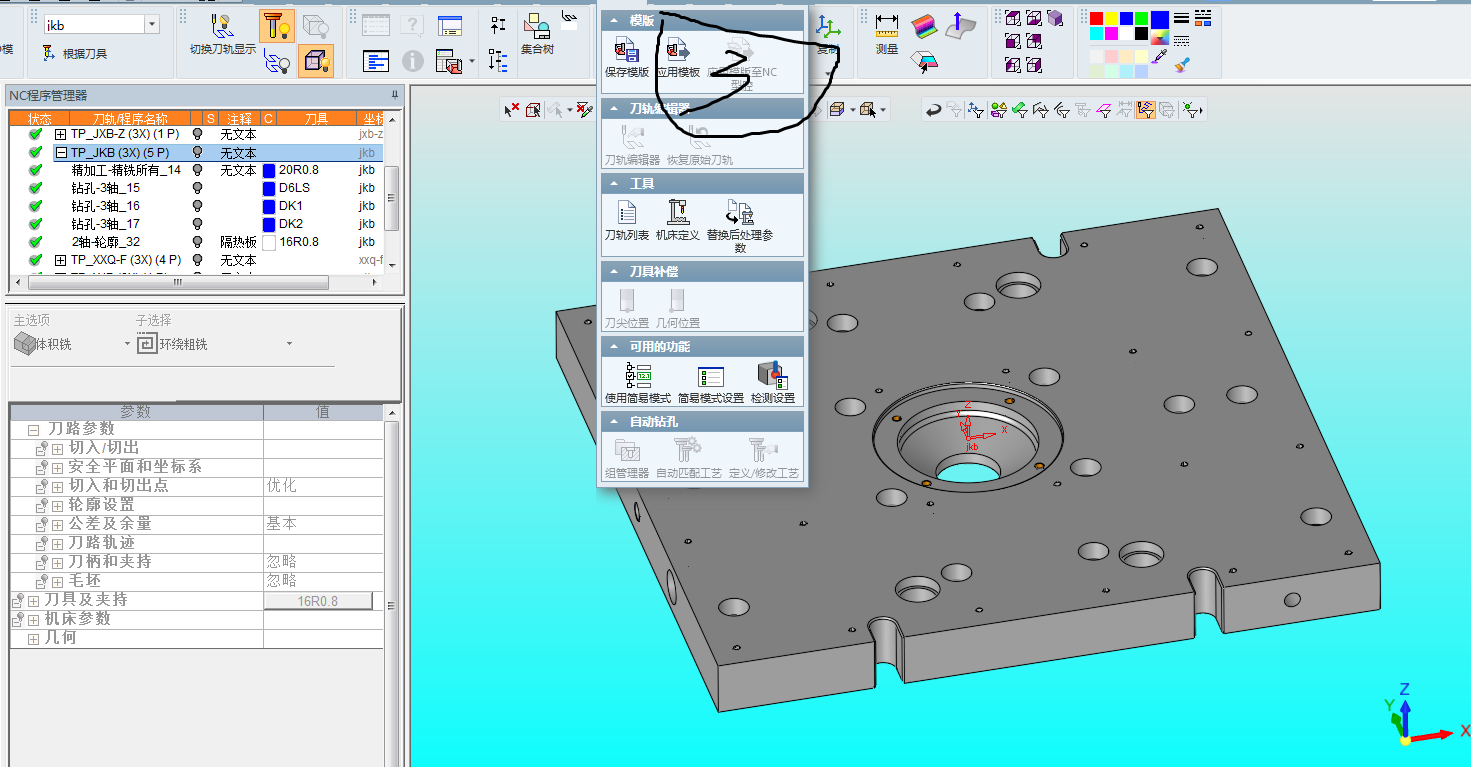1471x767 pixels.
Task: Pin the NC程序管理器 panel
Action: pos(394,95)
